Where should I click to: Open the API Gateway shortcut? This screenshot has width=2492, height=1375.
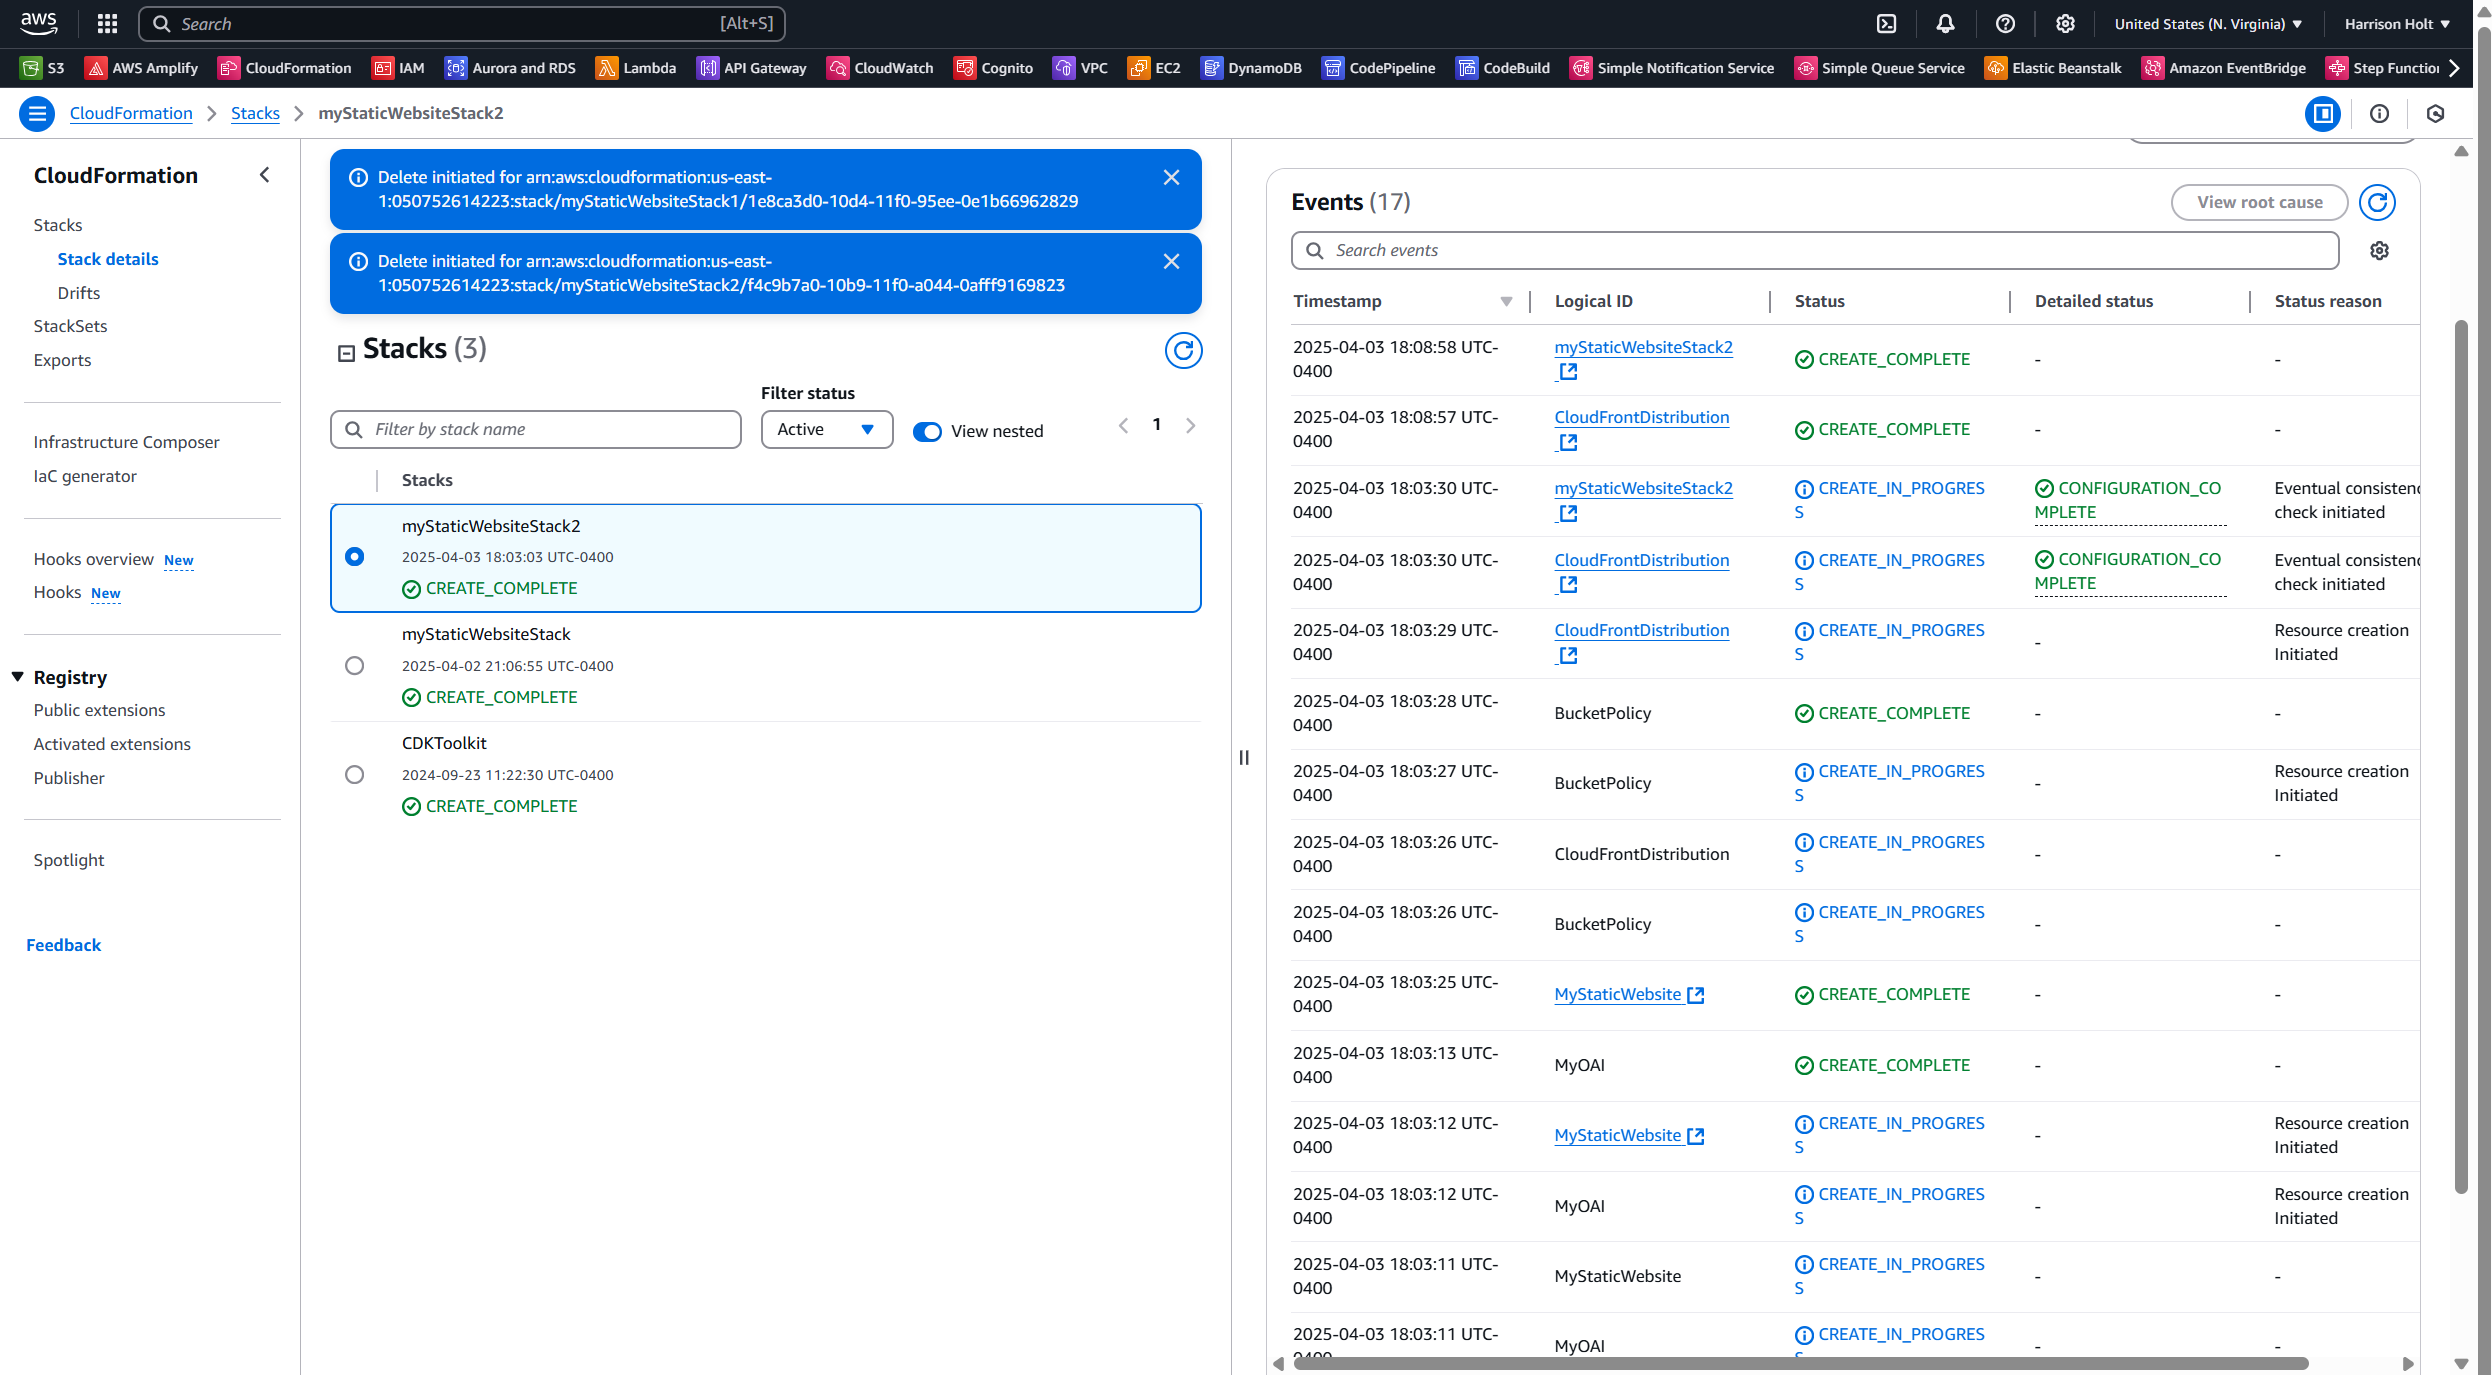[x=752, y=68]
